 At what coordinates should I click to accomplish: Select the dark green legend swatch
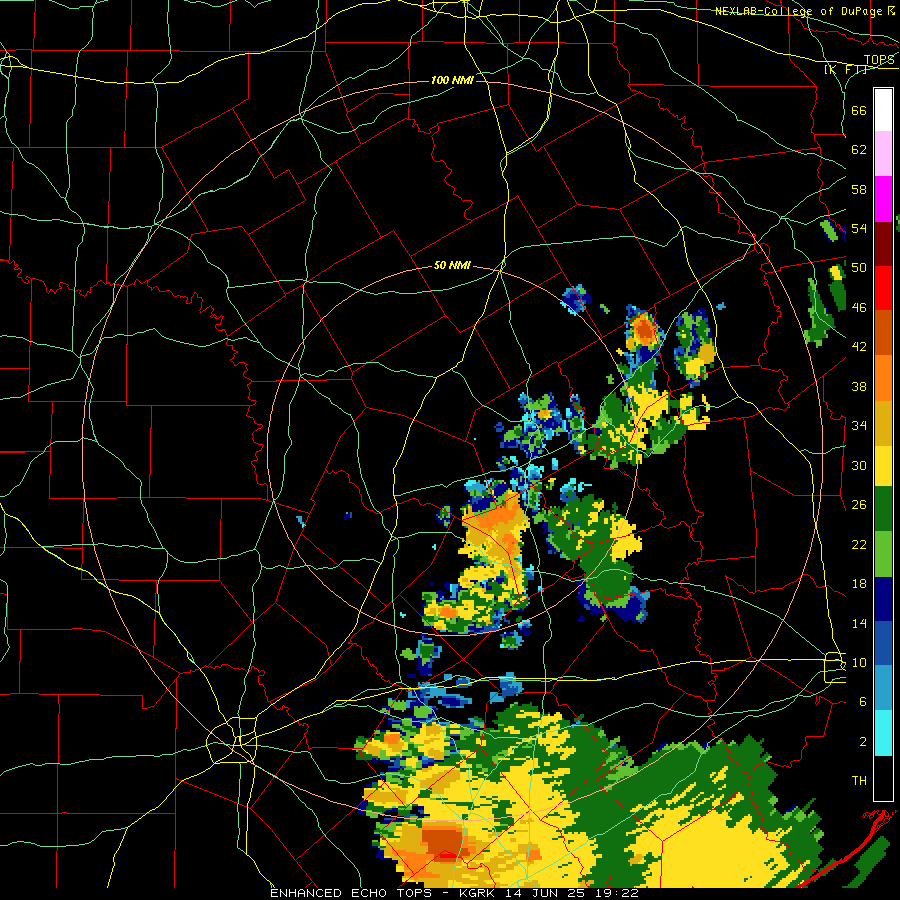pos(883,509)
